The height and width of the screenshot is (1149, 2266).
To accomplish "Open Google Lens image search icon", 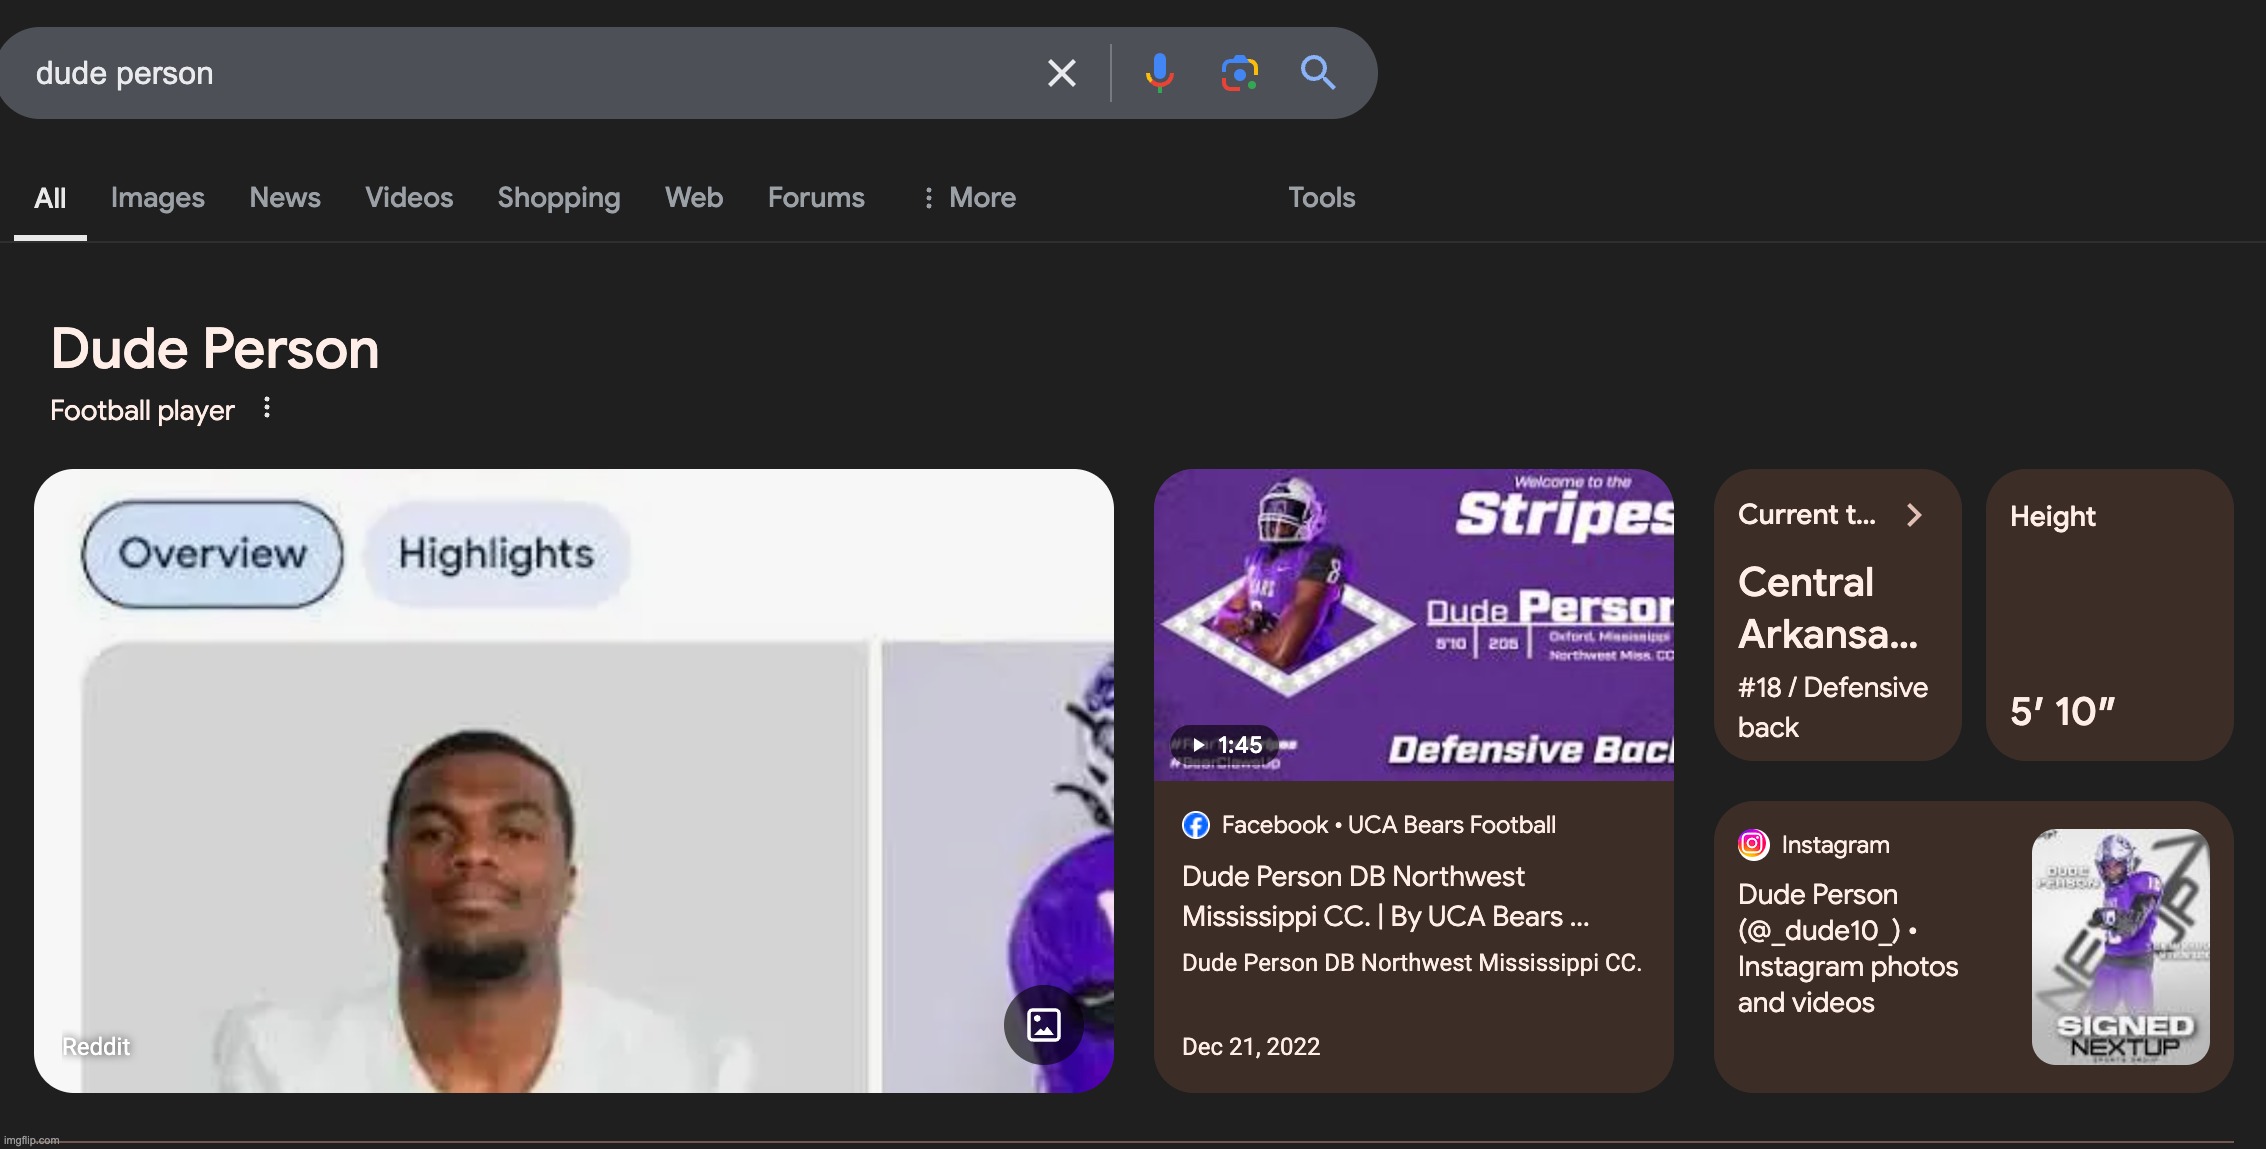I will (x=1239, y=73).
